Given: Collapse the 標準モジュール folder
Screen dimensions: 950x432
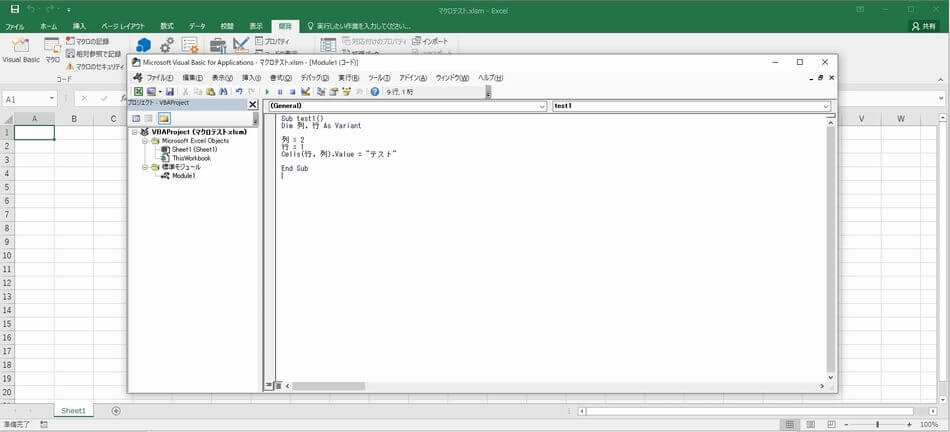Looking at the screenshot, I should pos(145,167).
